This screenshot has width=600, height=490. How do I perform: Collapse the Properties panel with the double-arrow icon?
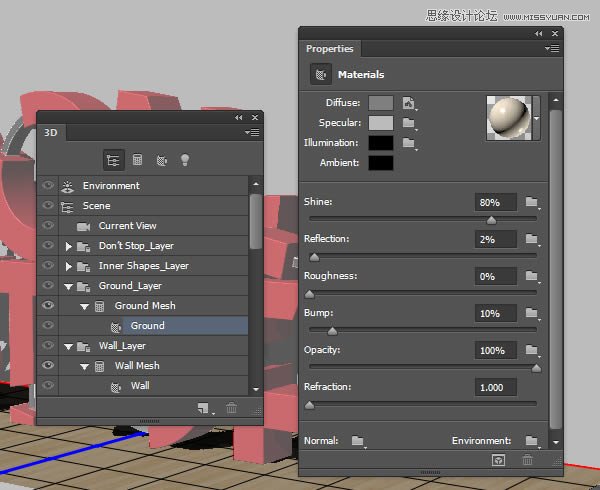538,34
